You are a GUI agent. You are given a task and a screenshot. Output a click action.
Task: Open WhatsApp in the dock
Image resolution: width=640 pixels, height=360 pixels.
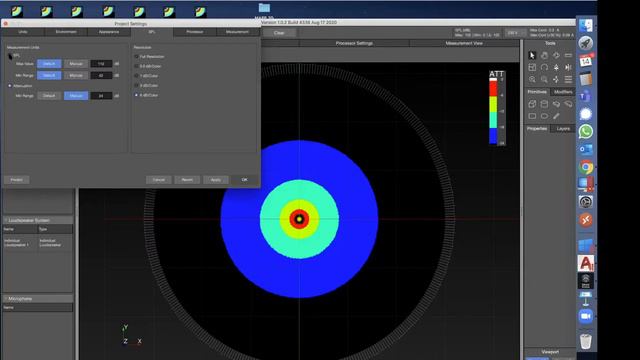point(586,131)
